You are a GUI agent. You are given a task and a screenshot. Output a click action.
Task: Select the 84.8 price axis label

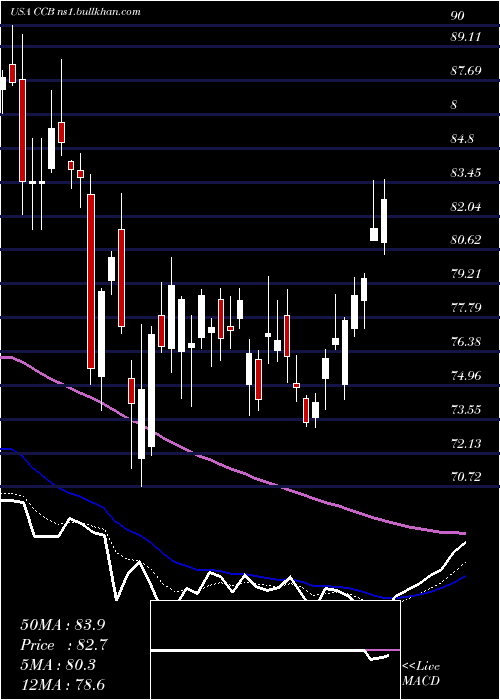(x=462, y=139)
